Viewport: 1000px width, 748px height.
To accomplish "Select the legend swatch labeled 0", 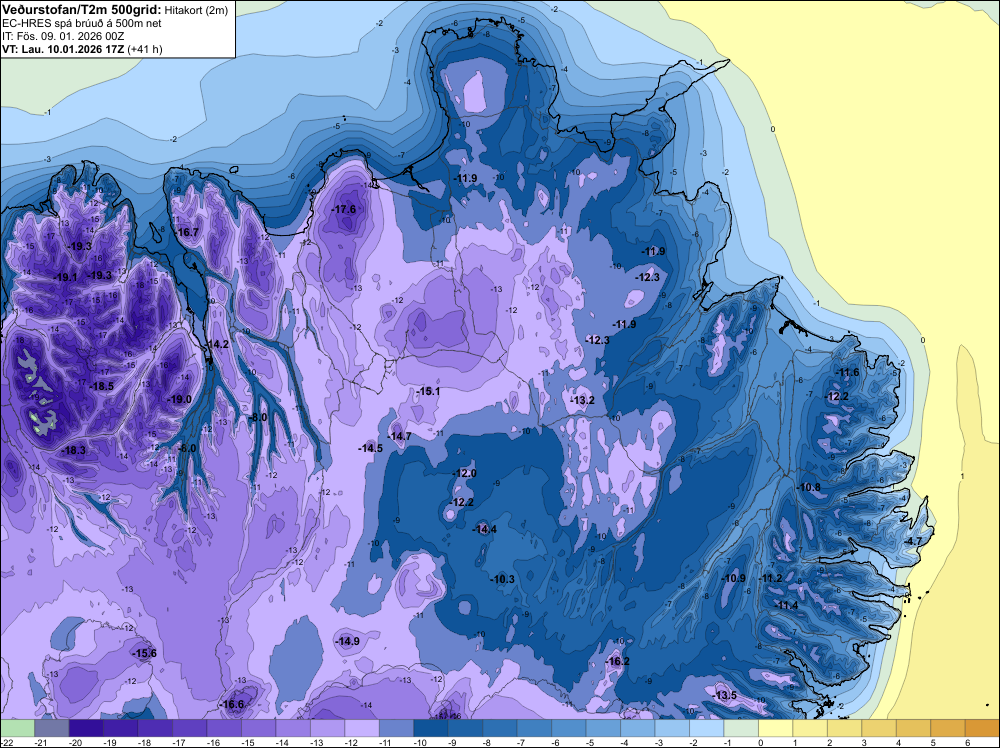I will [x=776, y=728].
